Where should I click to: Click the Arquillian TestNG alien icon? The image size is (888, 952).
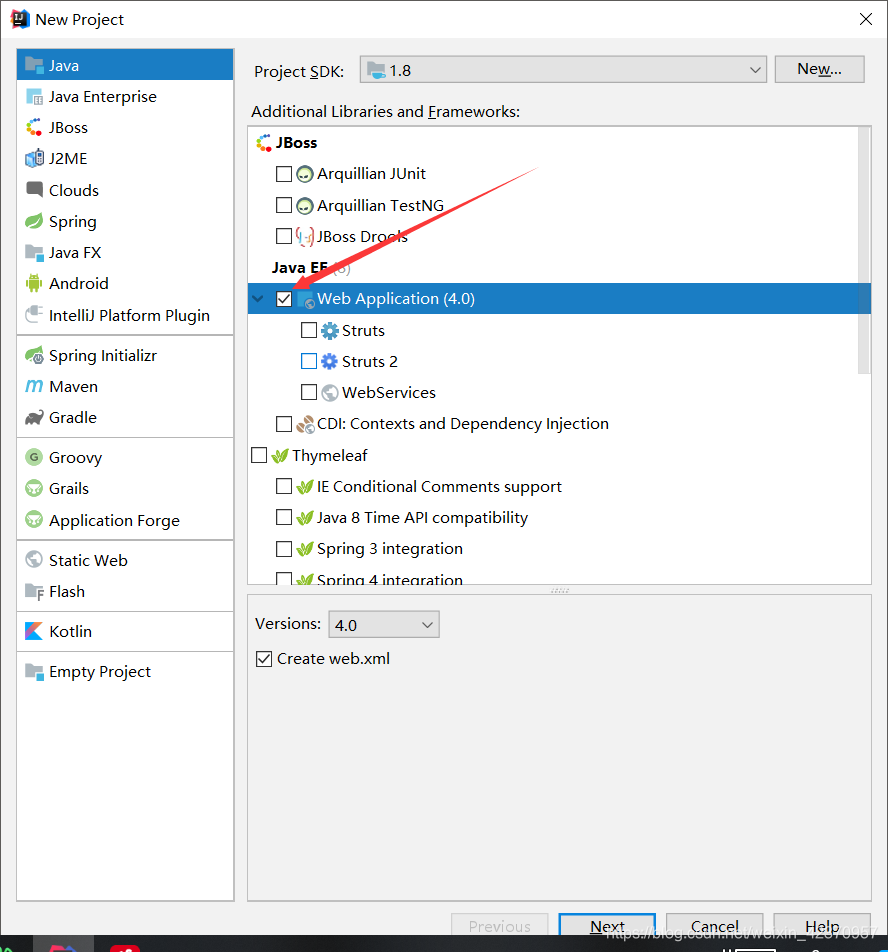(x=305, y=206)
